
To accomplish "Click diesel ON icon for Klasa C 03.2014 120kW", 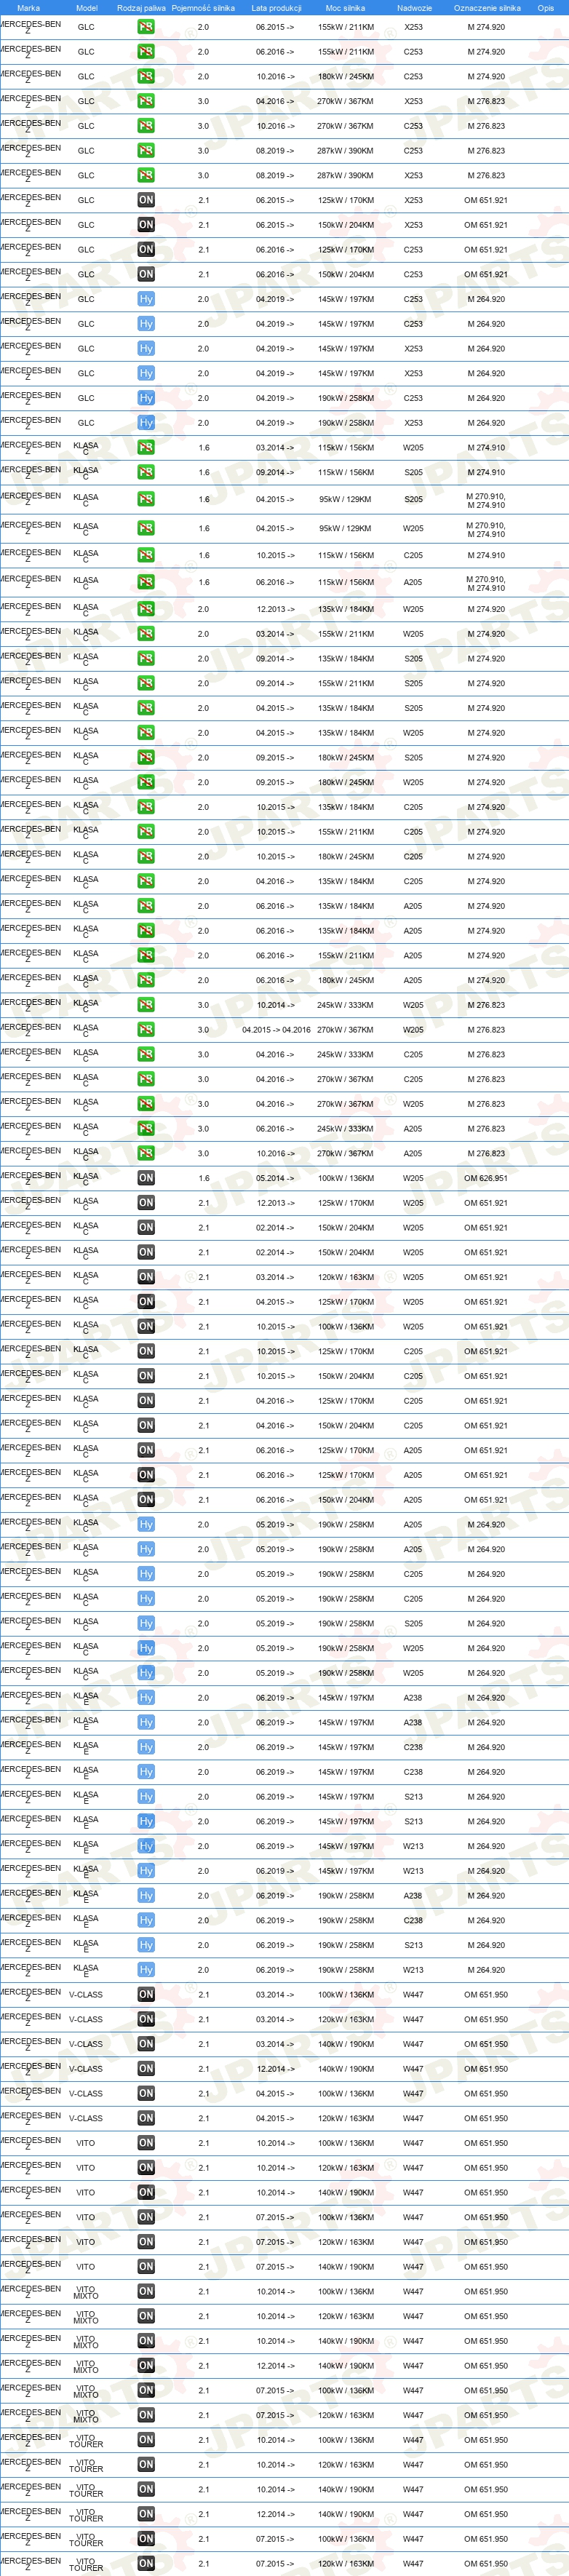I will 146,1277.
